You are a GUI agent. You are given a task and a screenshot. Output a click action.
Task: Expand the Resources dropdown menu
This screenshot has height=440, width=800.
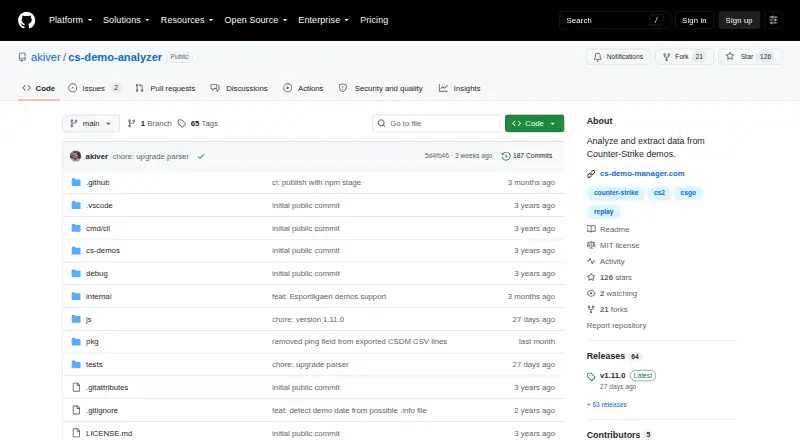point(187,20)
